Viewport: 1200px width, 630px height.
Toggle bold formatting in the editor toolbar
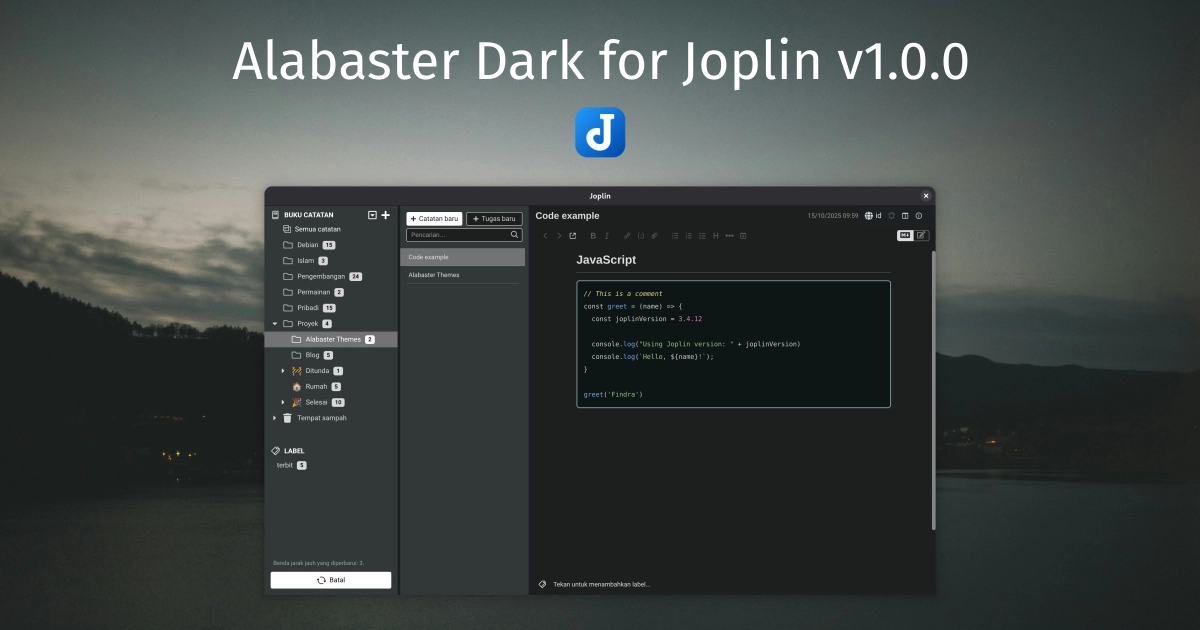[x=593, y=235]
